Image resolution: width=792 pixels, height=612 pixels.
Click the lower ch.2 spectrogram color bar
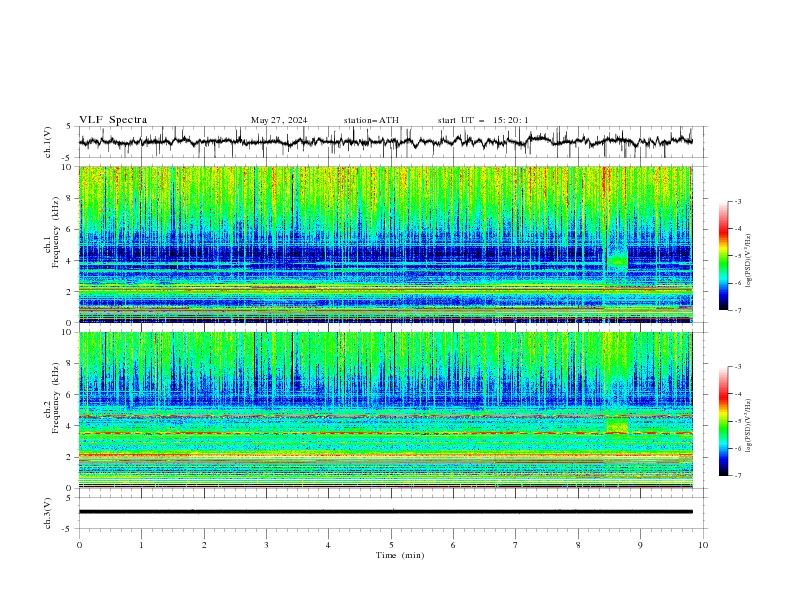point(723,421)
